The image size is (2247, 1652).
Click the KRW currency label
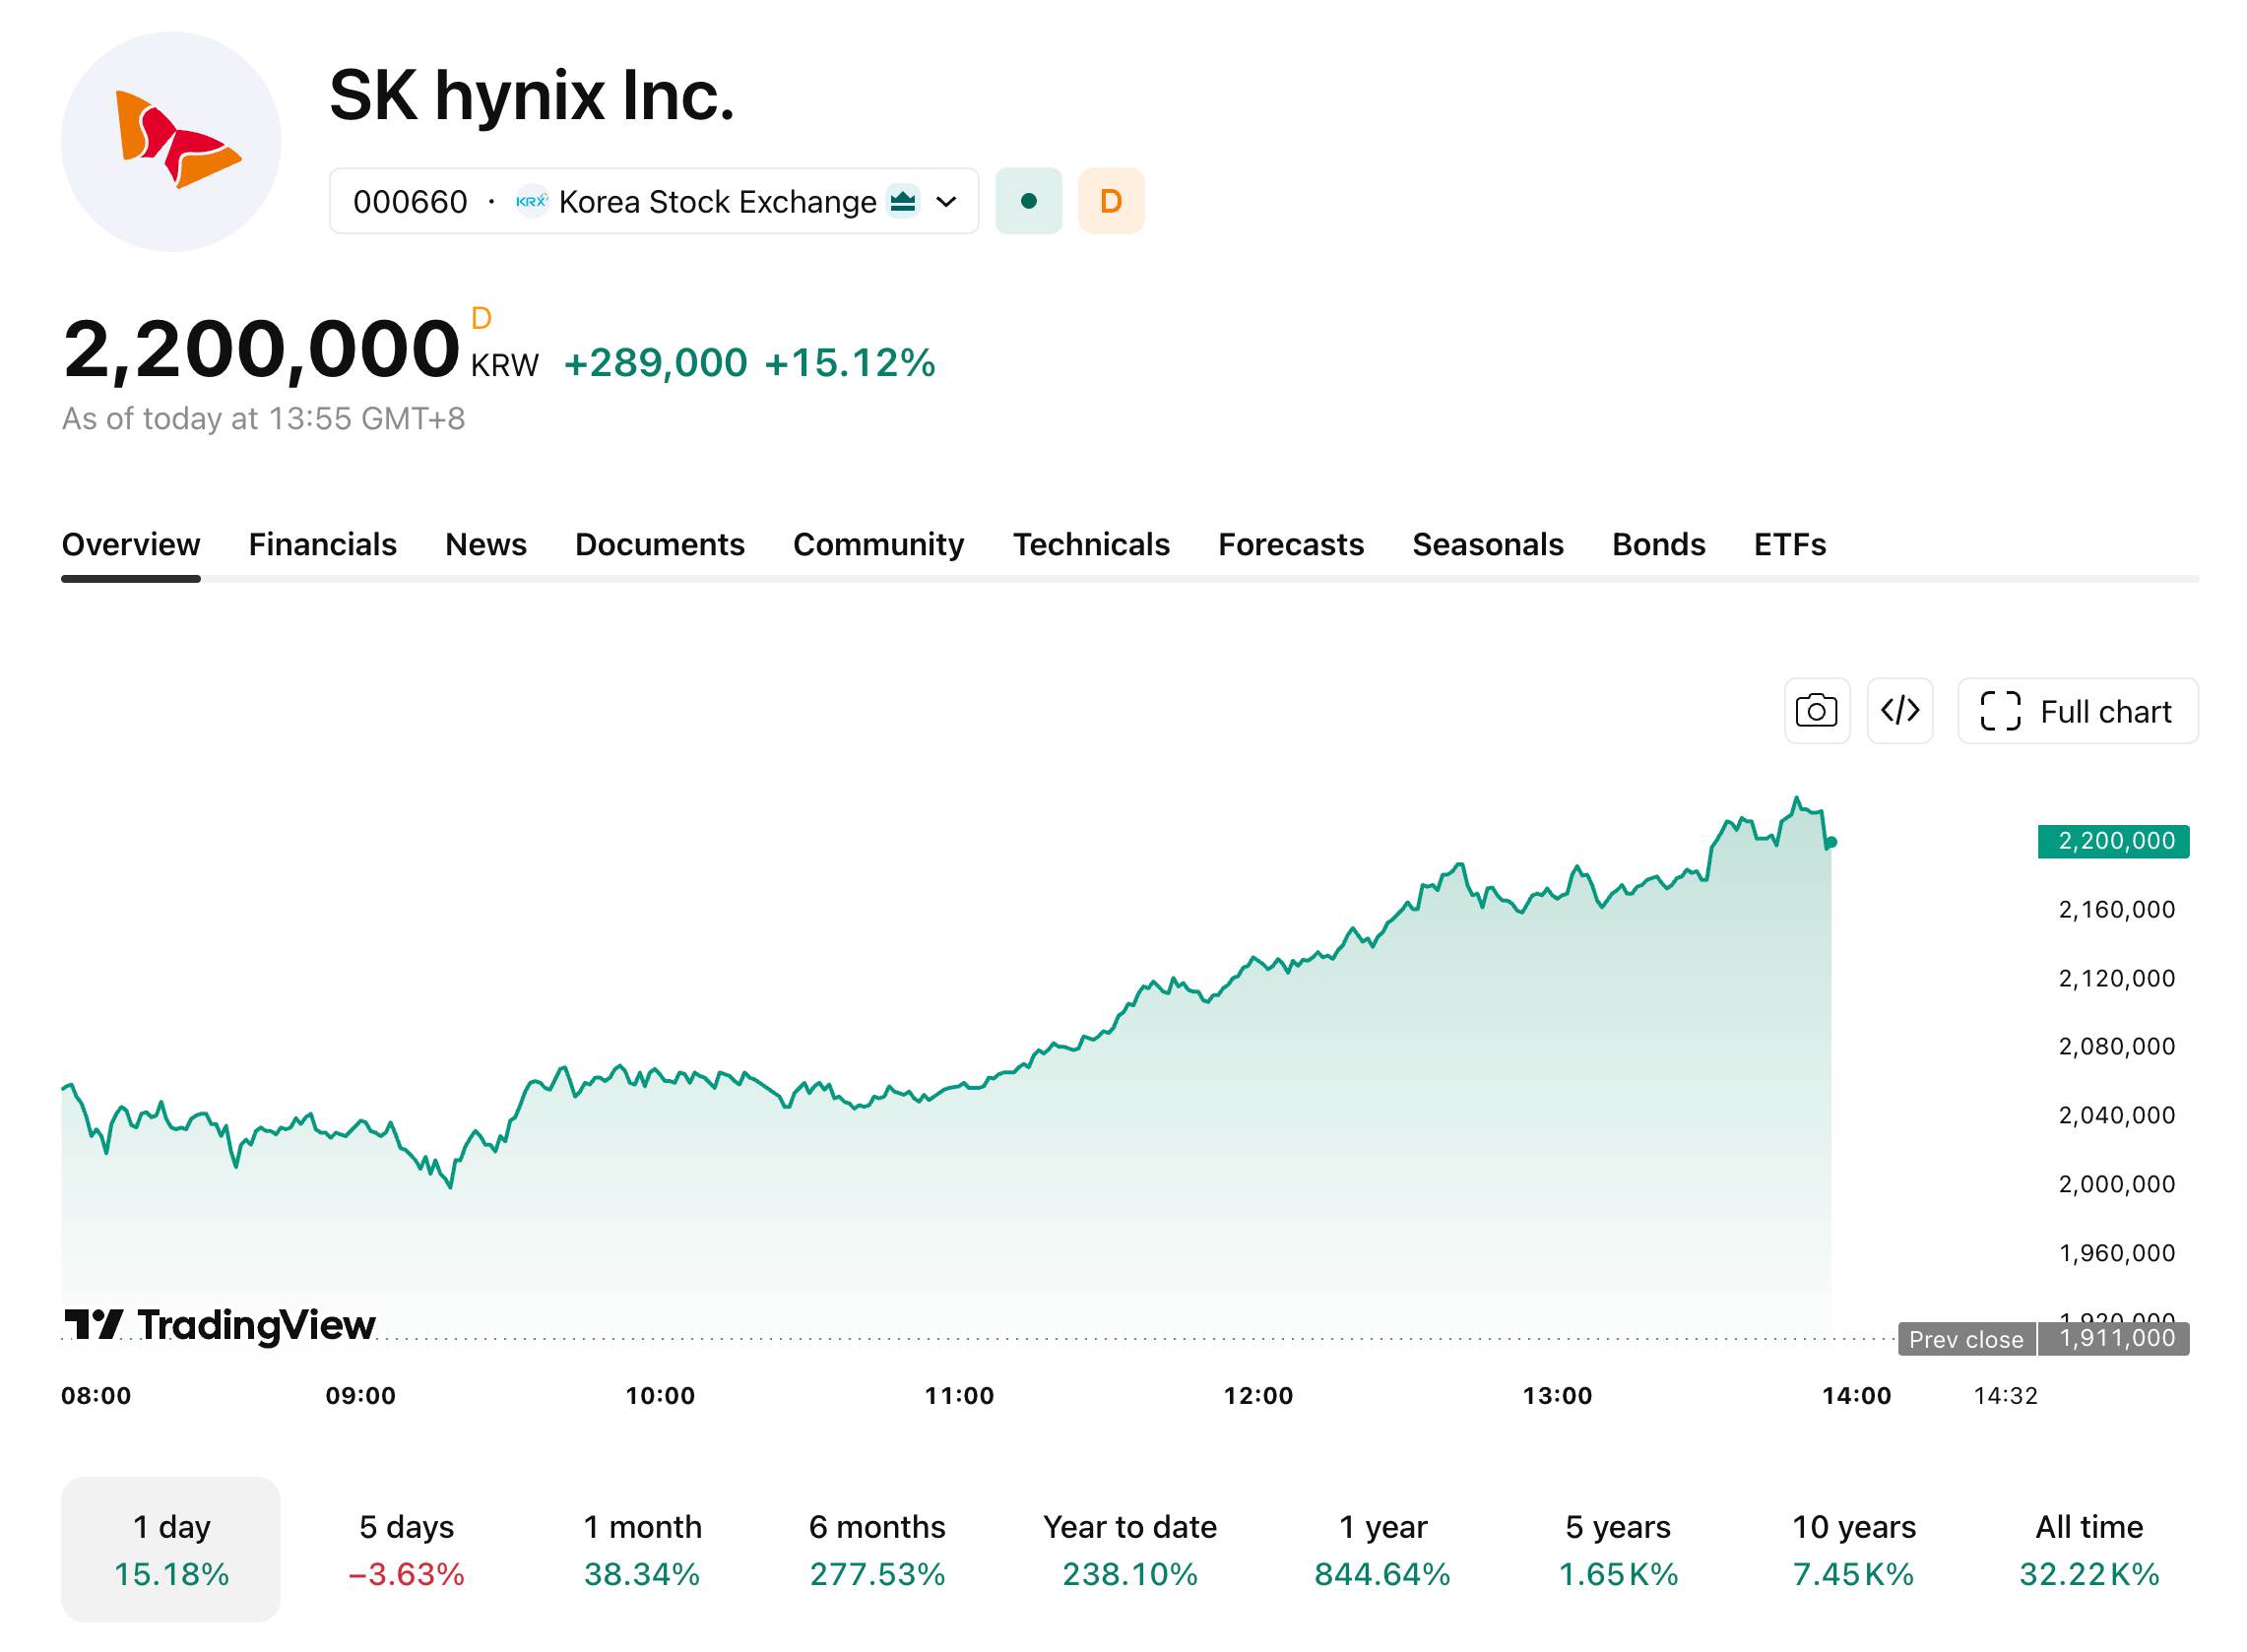click(505, 365)
